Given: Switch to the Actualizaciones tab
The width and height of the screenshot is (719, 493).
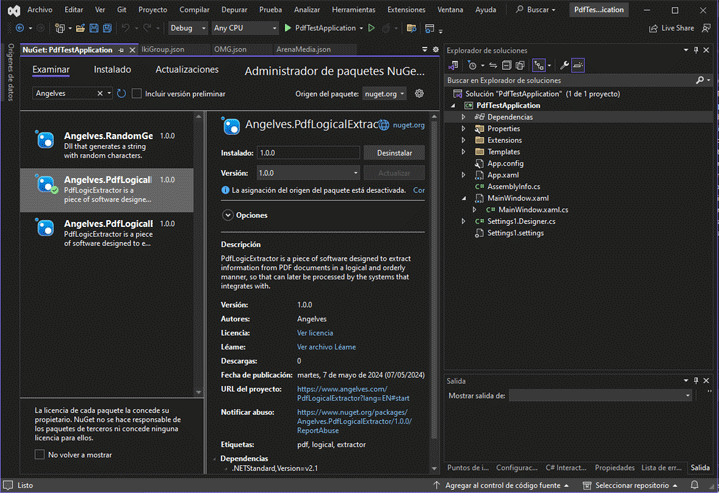Looking at the screenshot, I should tap(187, 70).
